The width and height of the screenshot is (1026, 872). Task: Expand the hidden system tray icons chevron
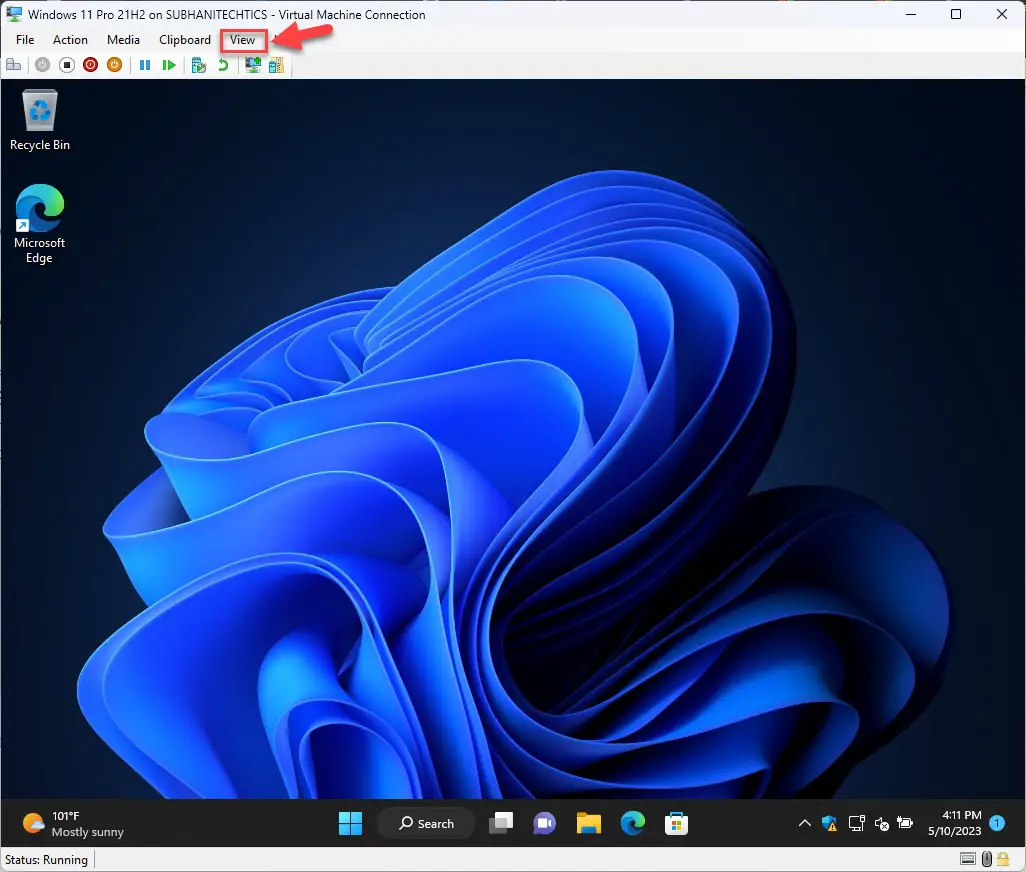pos(804,824)
